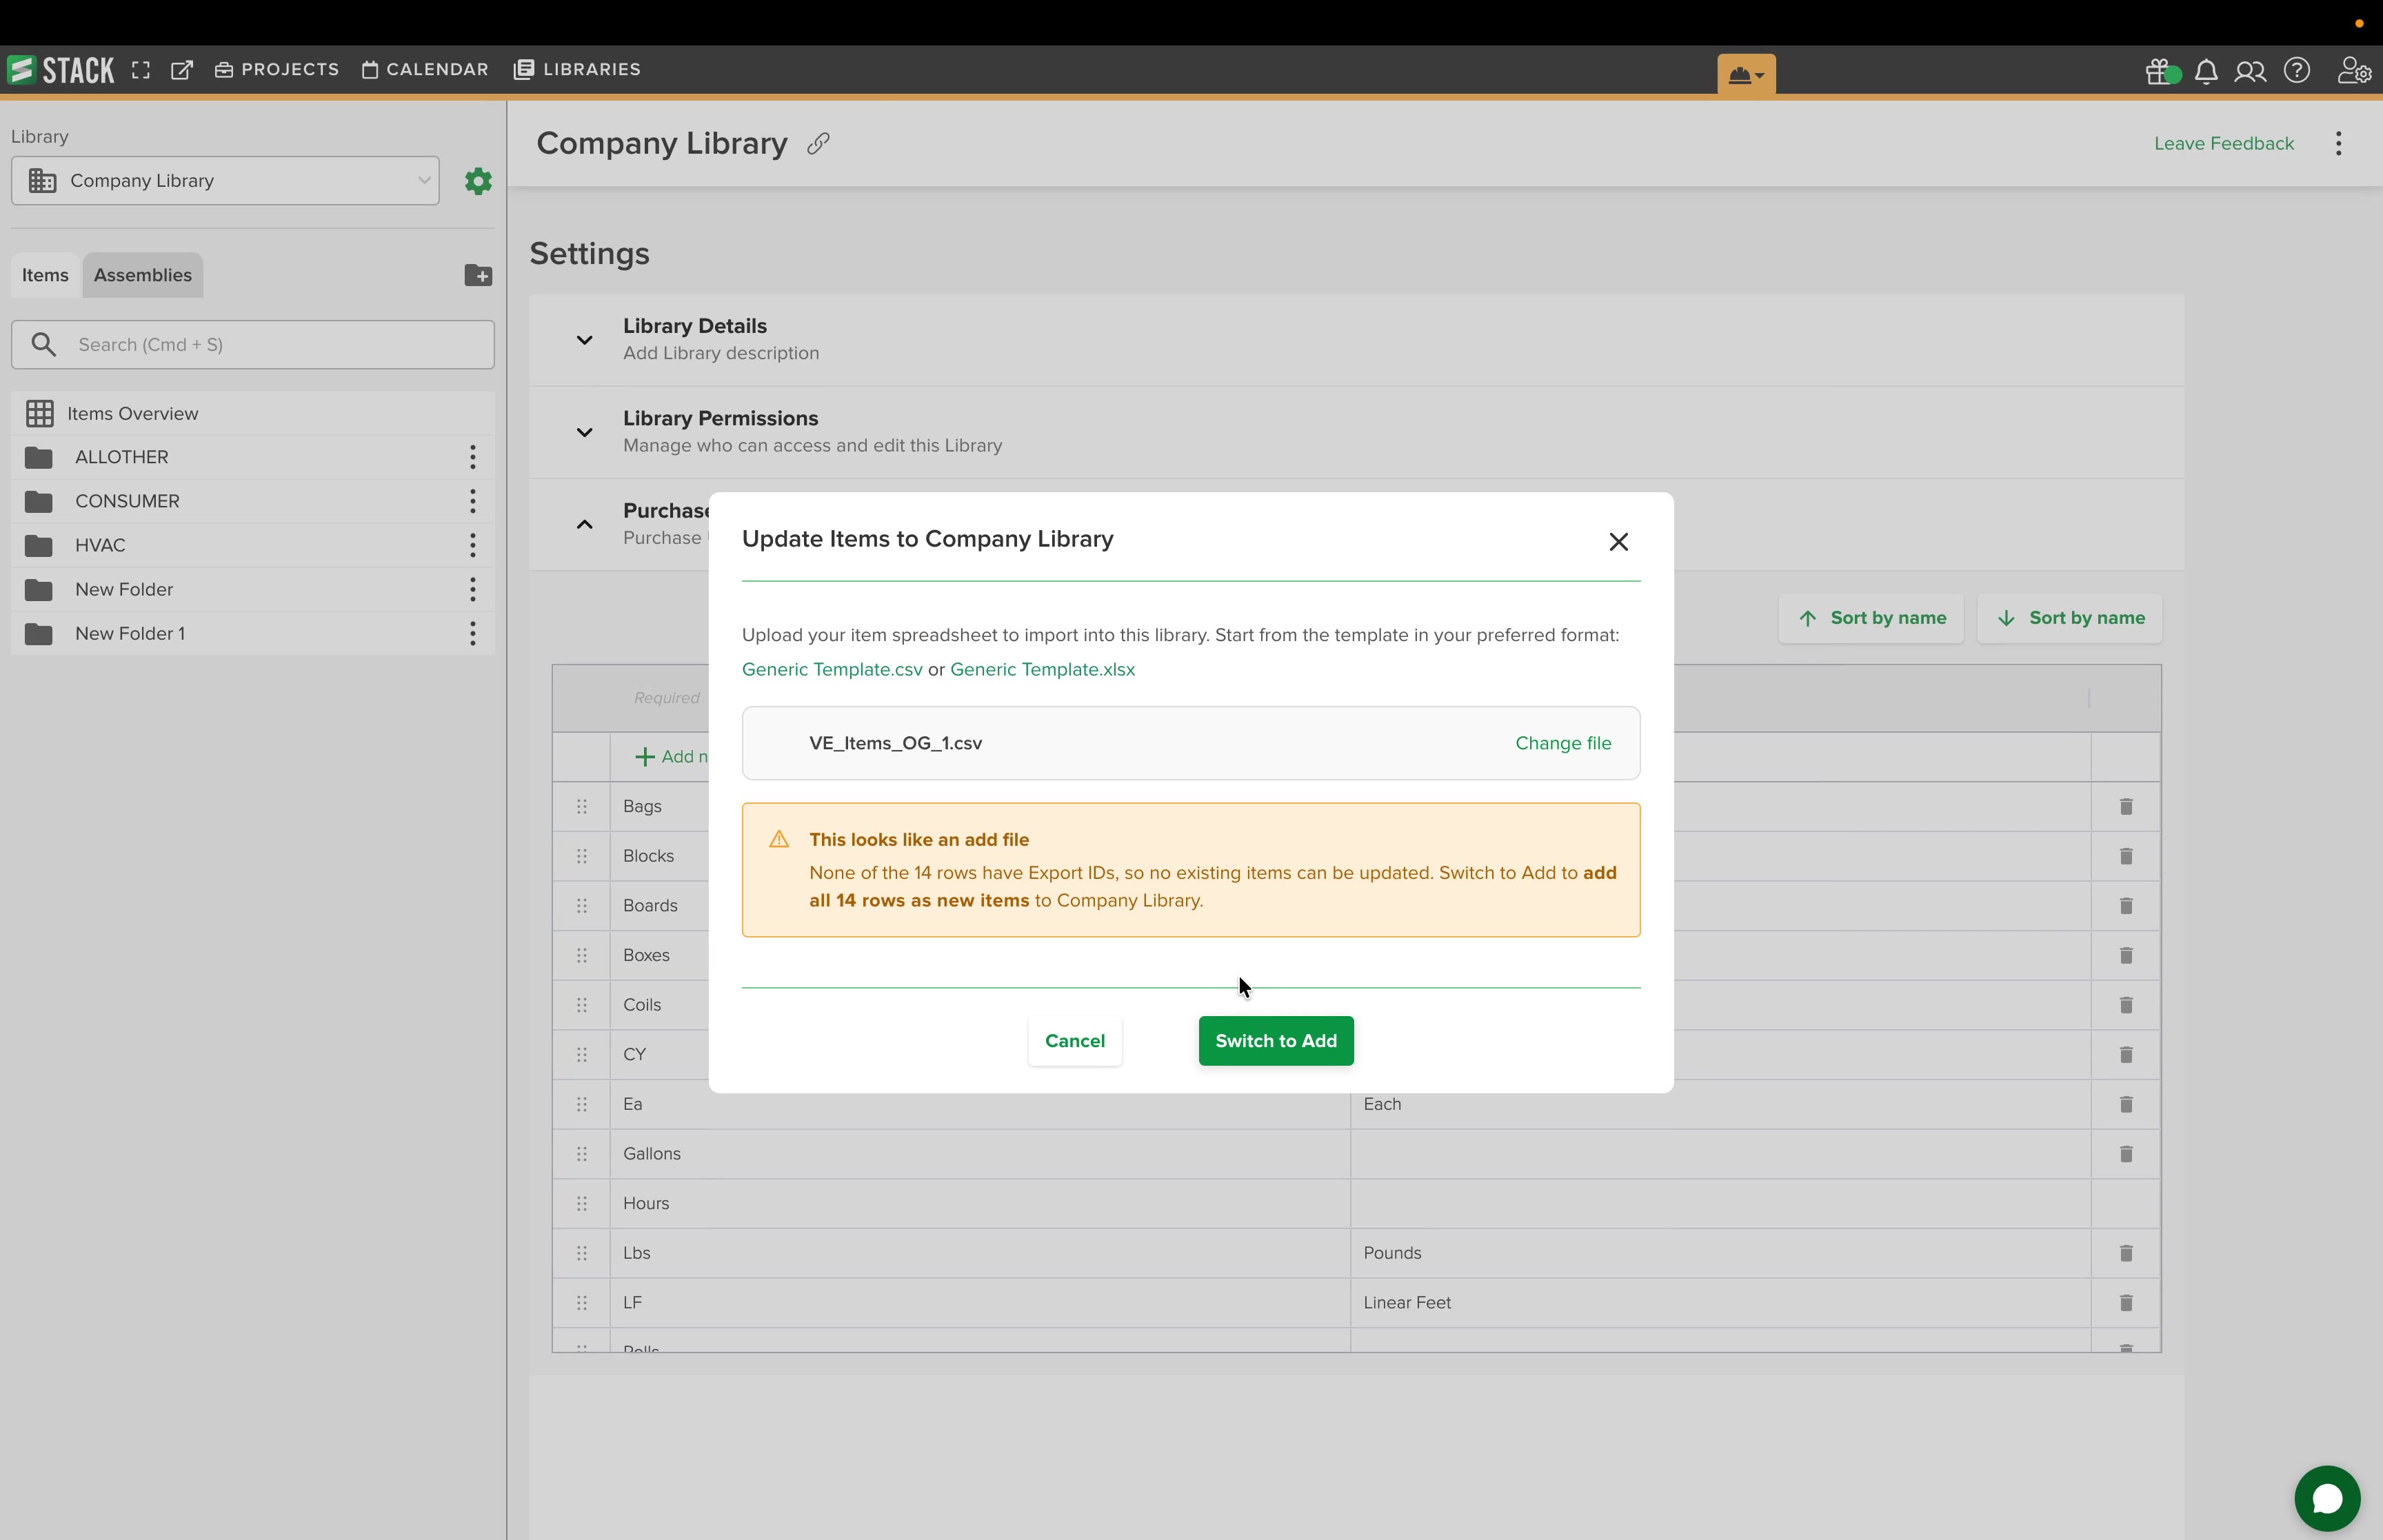Select the Items tab
The width and height of the screenshot is (2383, 1540).
(46, 275)
